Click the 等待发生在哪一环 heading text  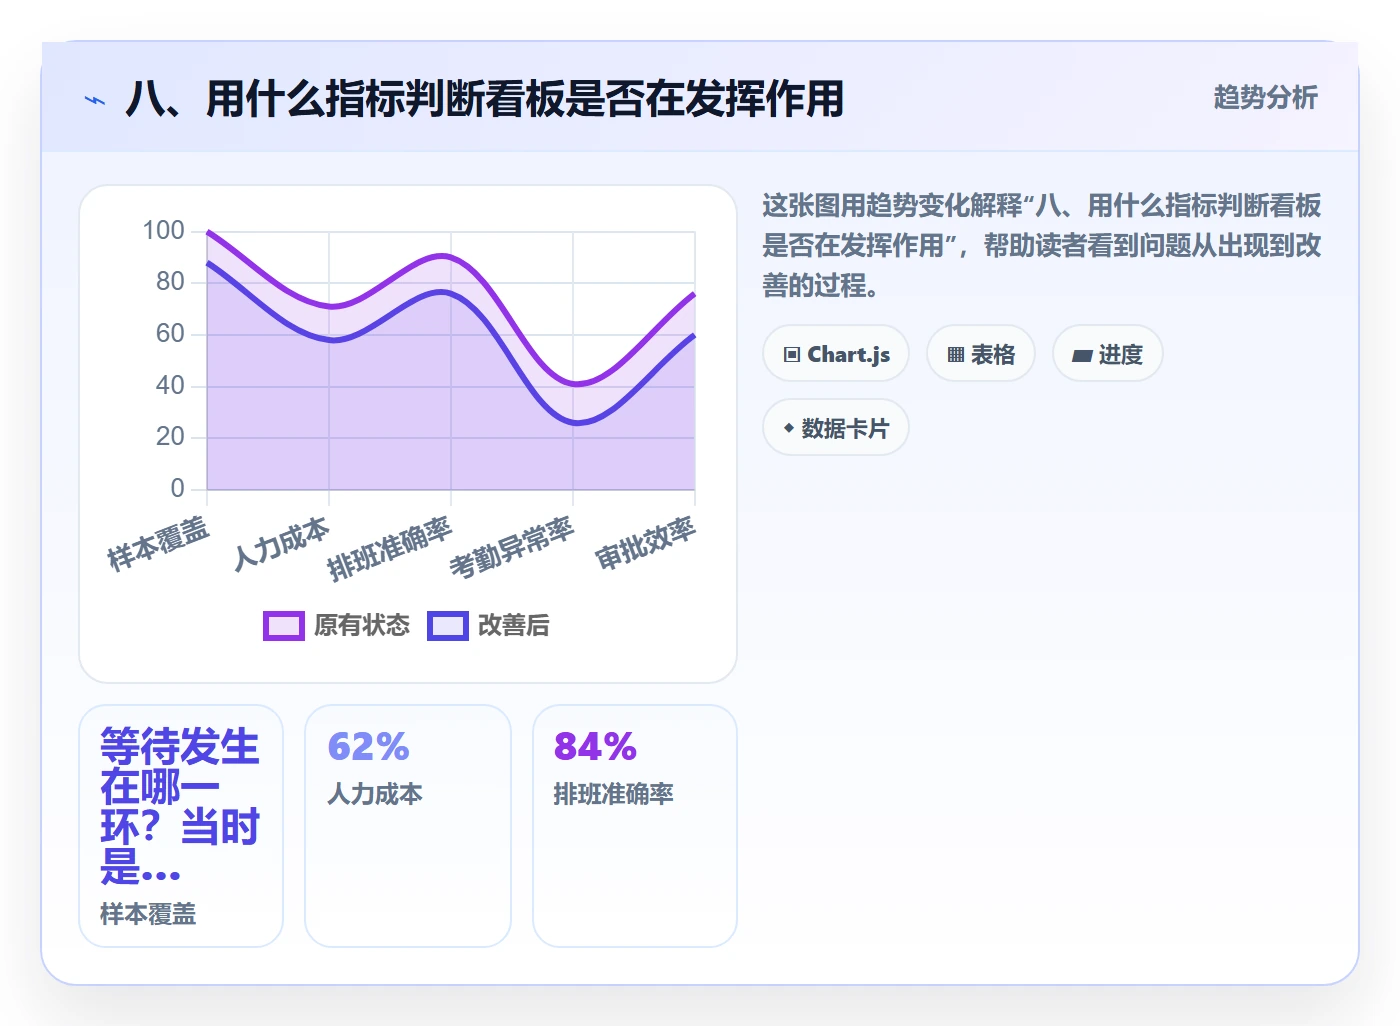point(180,806)
